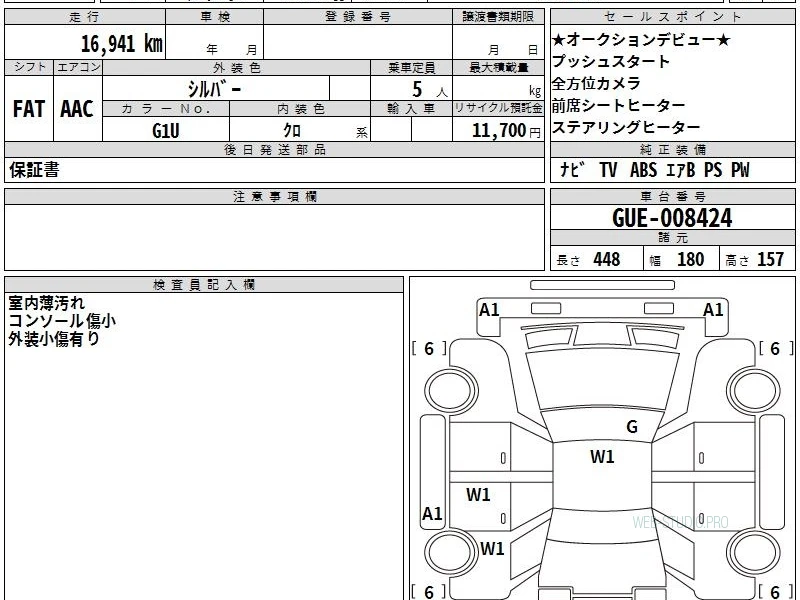
Task: Select the シルバー exterior color value
Action: coord(215,89)
